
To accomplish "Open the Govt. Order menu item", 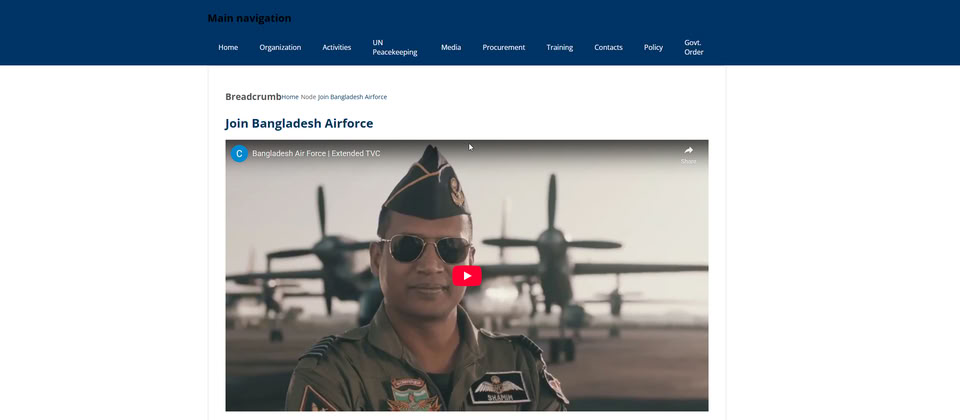I will coord(693,47).
